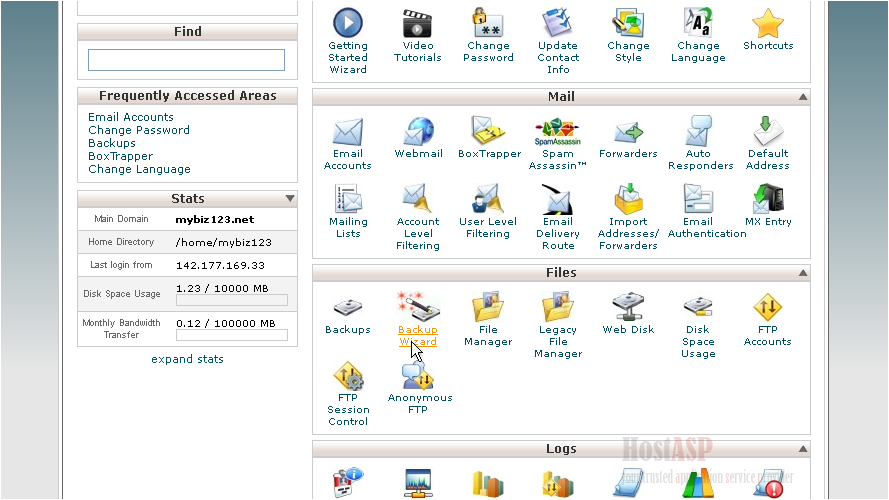Screen dimensions: 889x500
Task: Collapse the Logs section arrow
Action: pyautogui.click(x=802, y=450)
